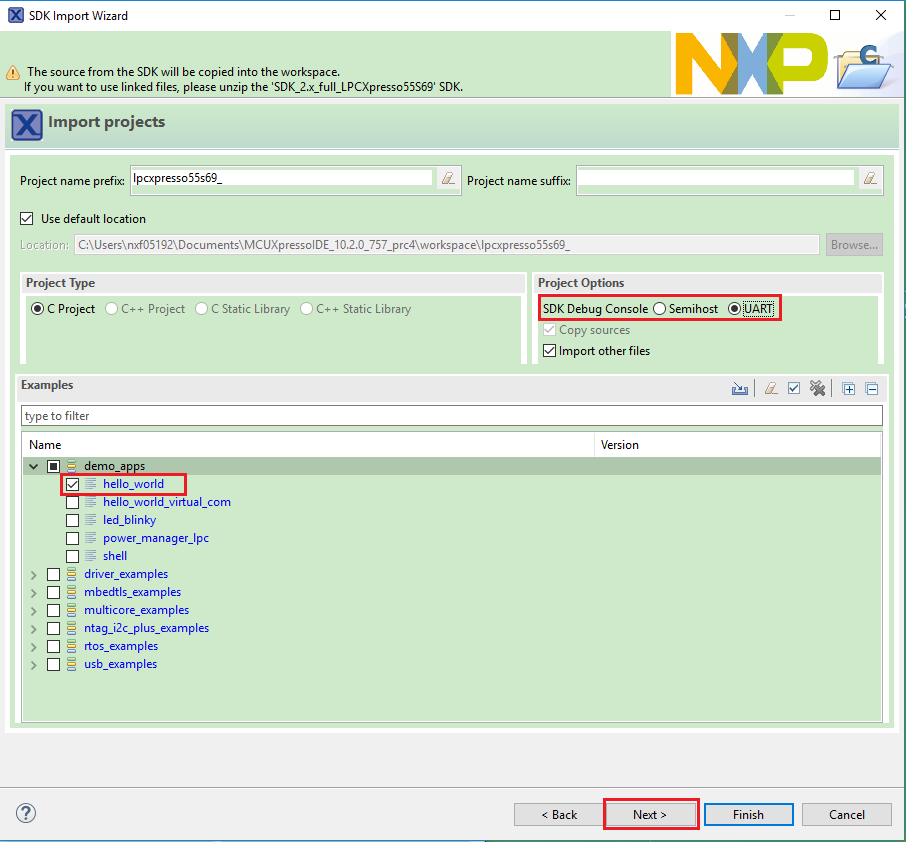Click the Next button
This screenshot has width=906, height=842.
(x=650, y=814)
